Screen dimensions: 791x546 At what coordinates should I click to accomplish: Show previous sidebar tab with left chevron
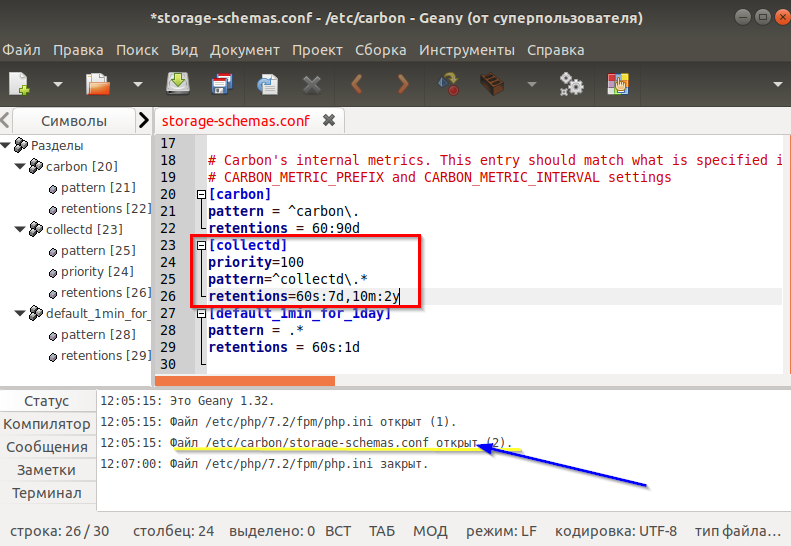click(x=5, y=120)
